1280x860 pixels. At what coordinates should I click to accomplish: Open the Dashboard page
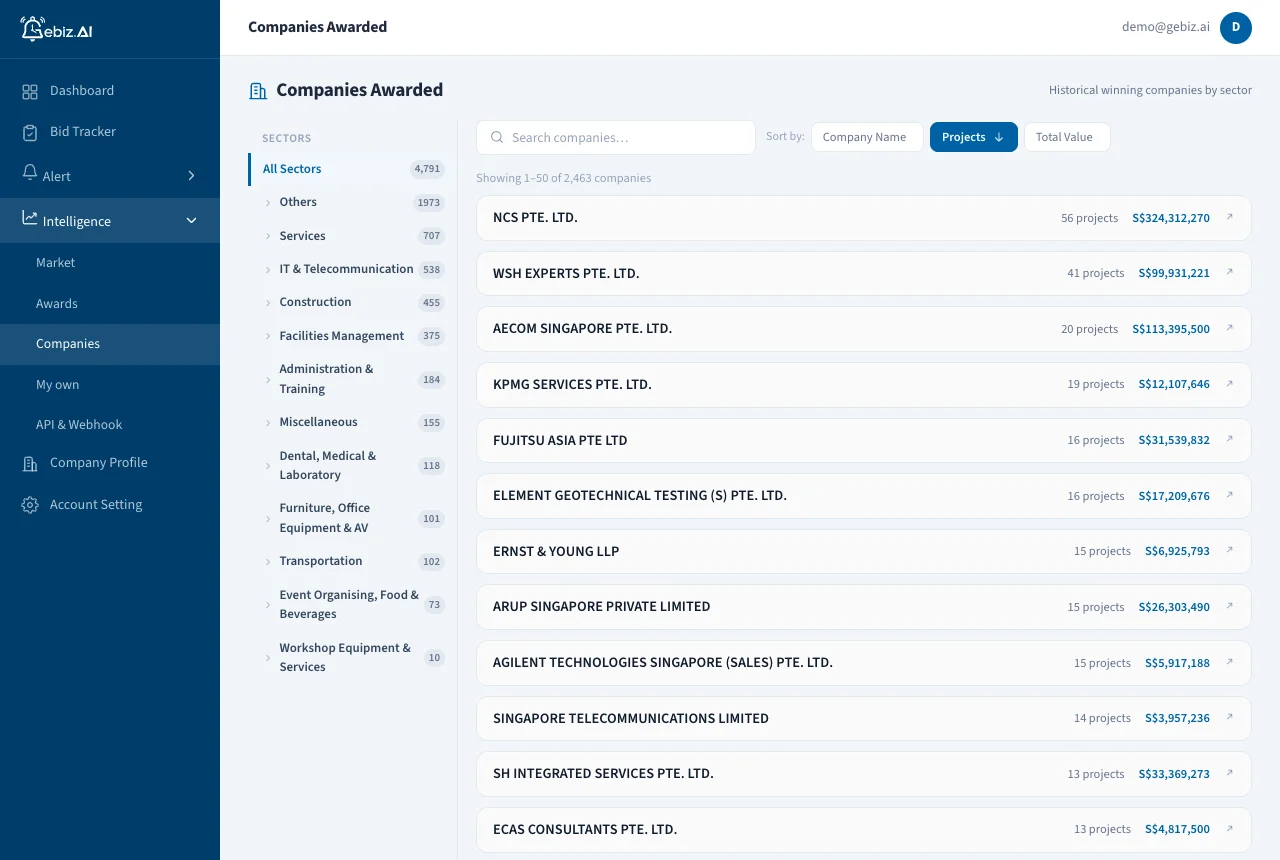pyautogui.click(x=110, y=91)
